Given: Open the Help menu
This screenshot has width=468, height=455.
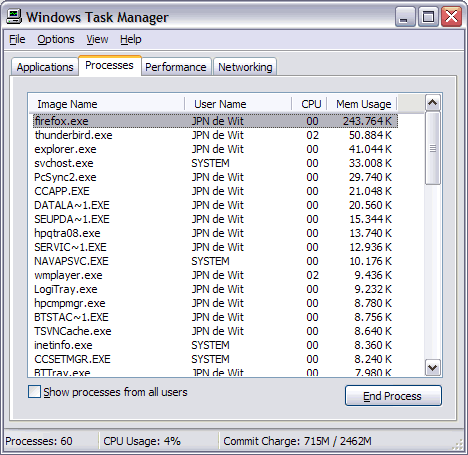Looking at the screenshot, I should (131, 39).
